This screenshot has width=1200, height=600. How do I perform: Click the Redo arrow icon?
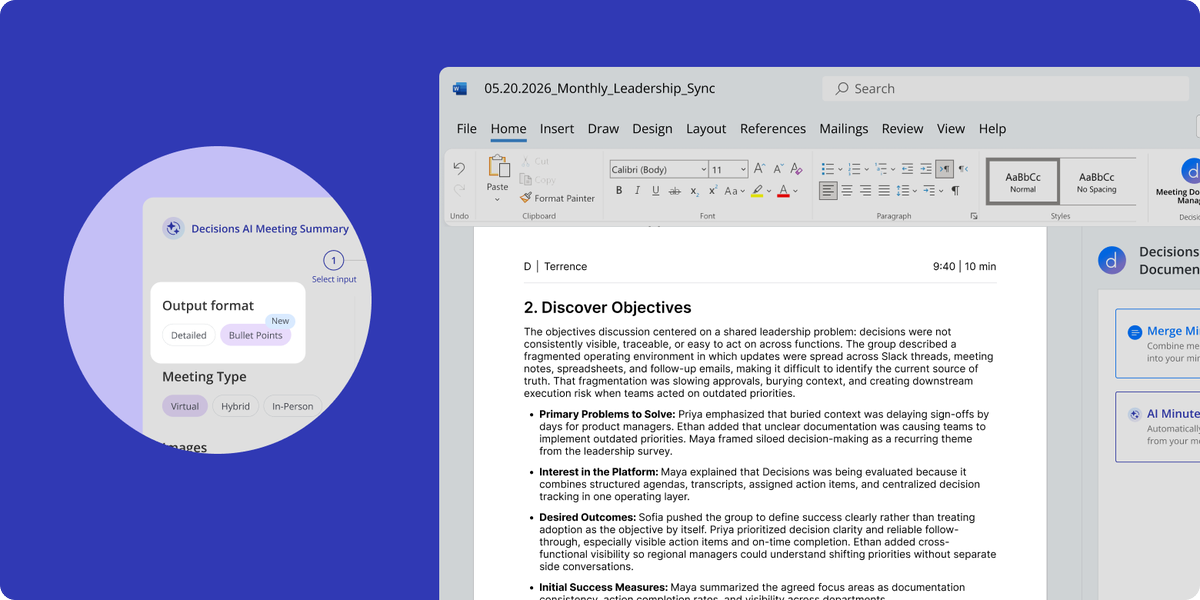click(x=459, y=189)
